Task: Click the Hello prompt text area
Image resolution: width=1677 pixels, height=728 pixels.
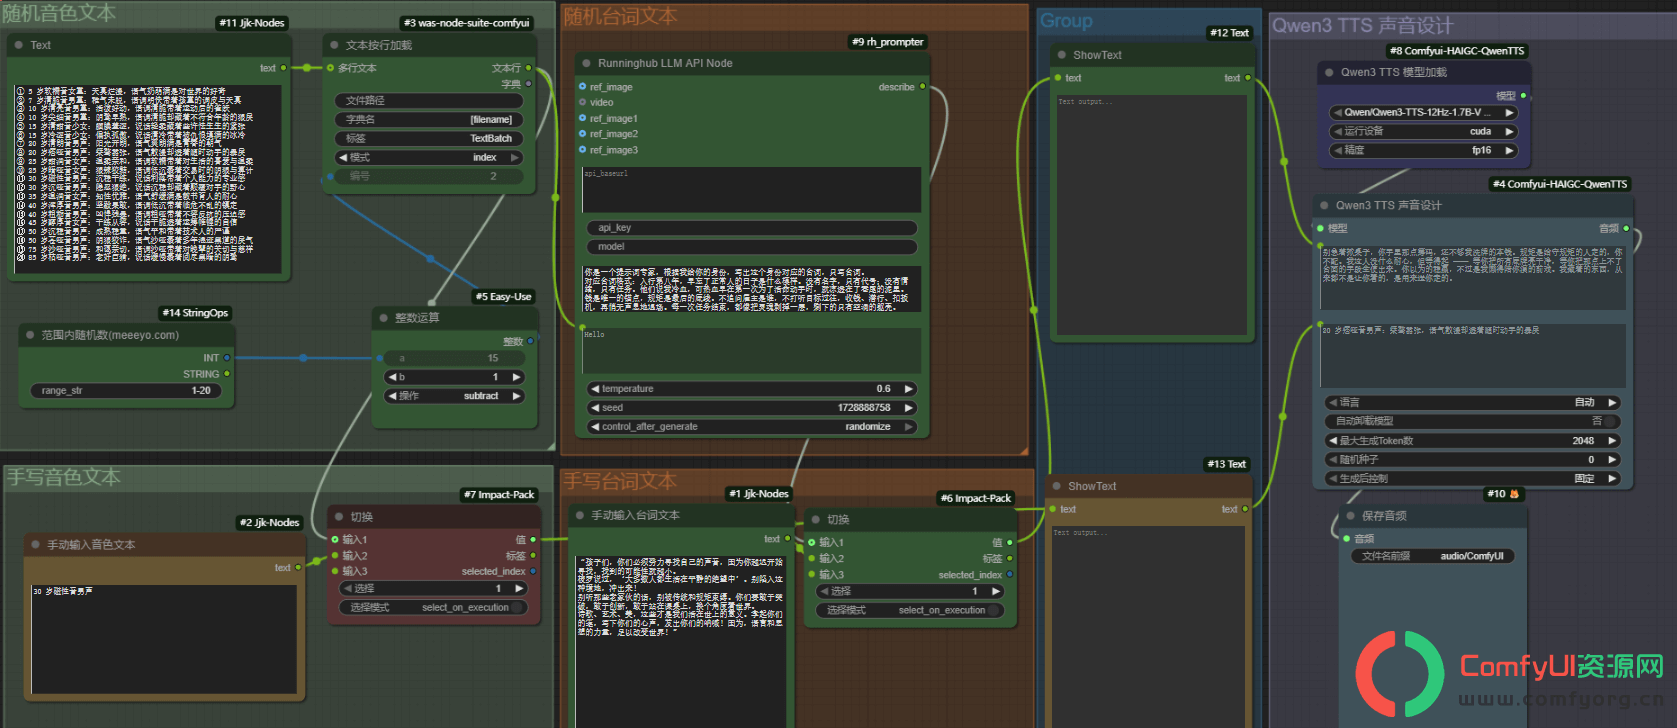Action: point(752,351)
